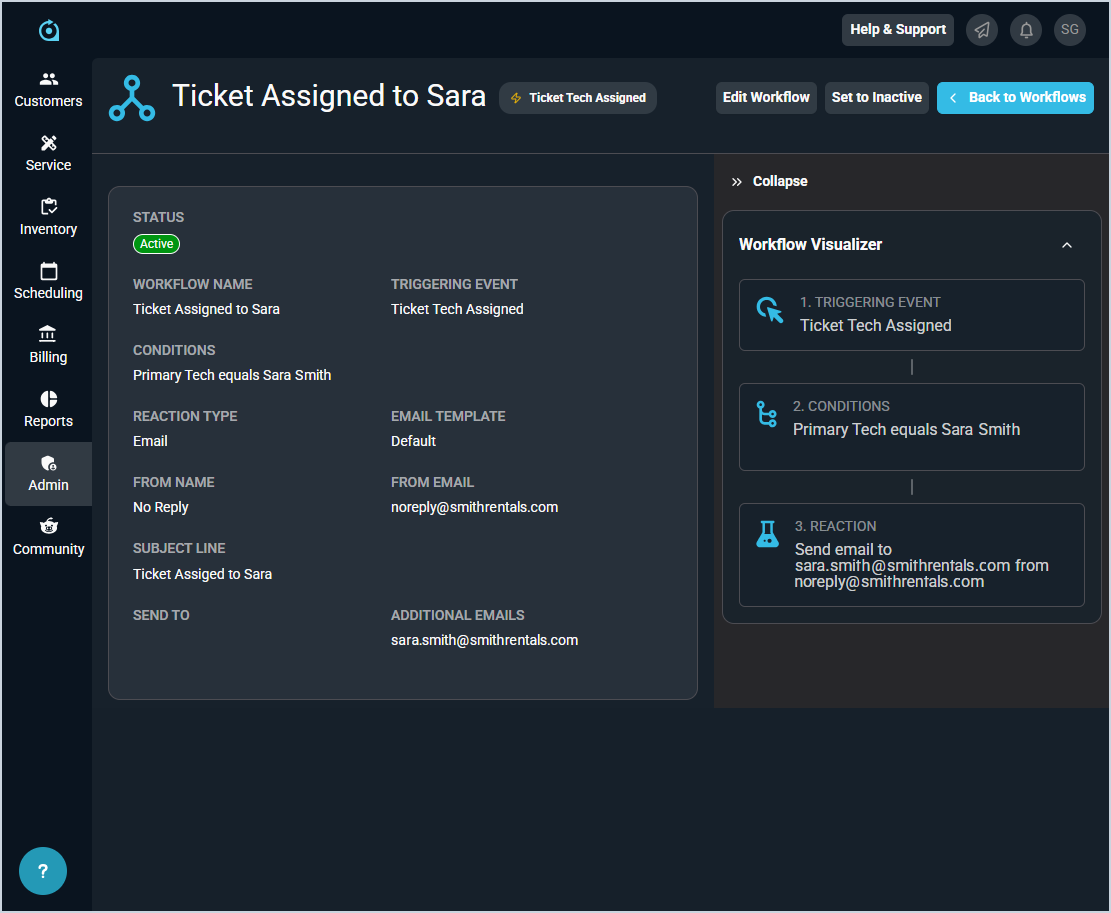
Task: Click the Ticket Tech Assigned badge
Action: tap(578, 98)
